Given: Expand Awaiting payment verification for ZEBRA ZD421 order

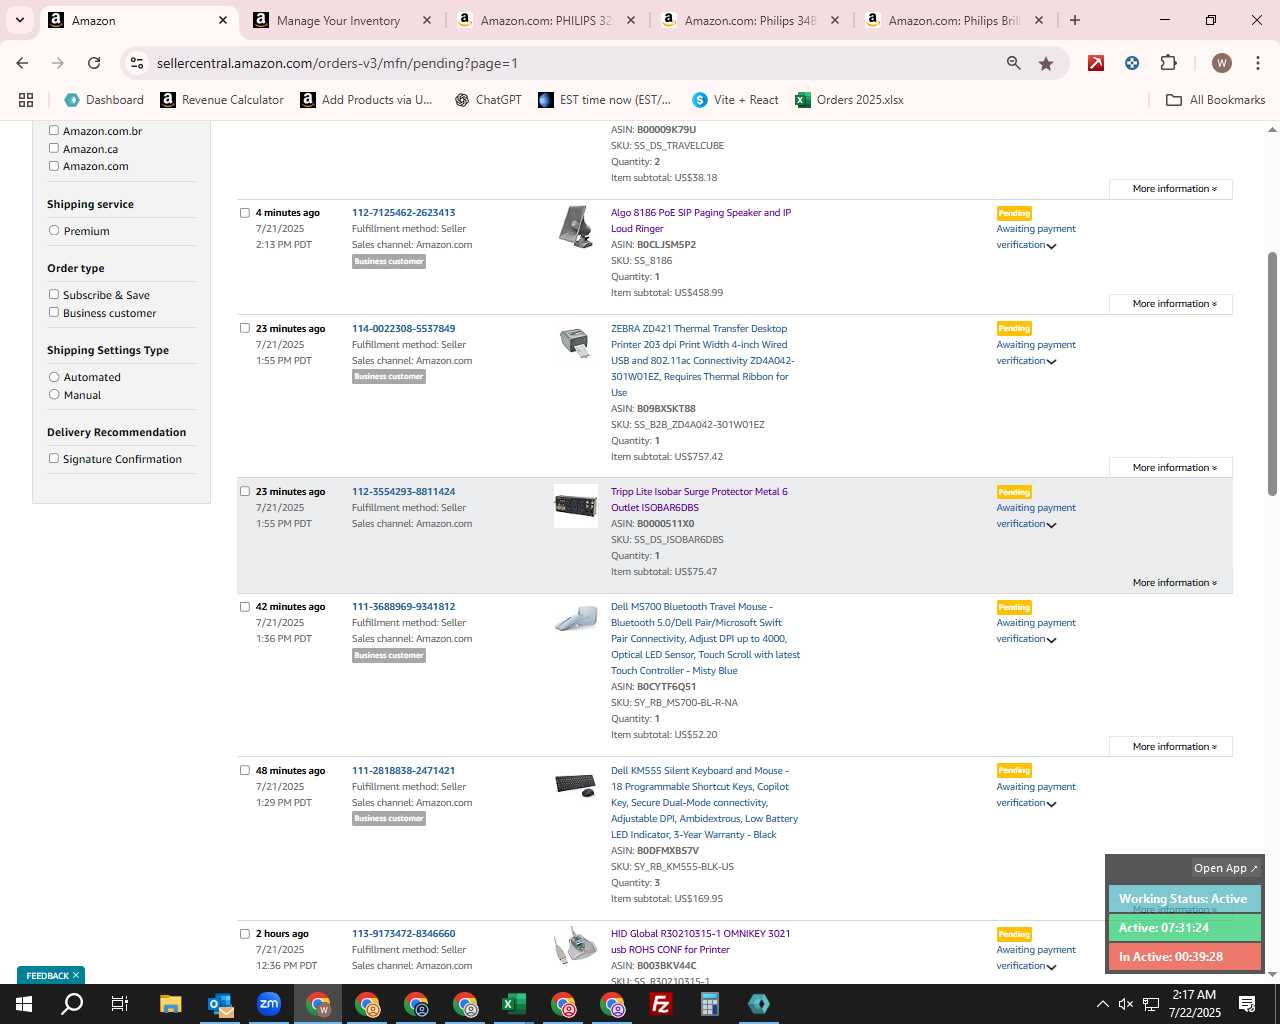Looking at the screenshot, I should 1051,362.
